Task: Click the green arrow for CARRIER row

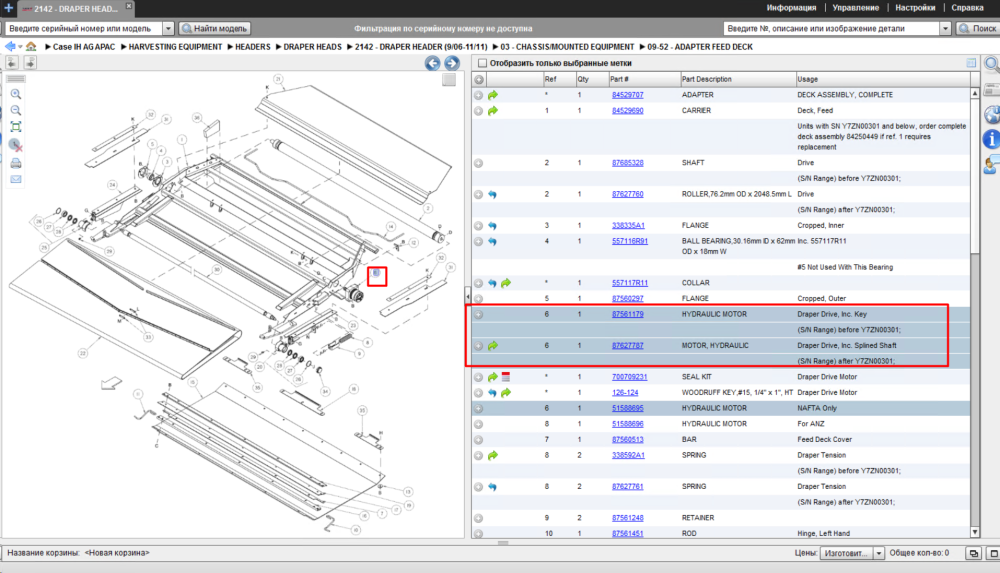Action: [493, 111]
